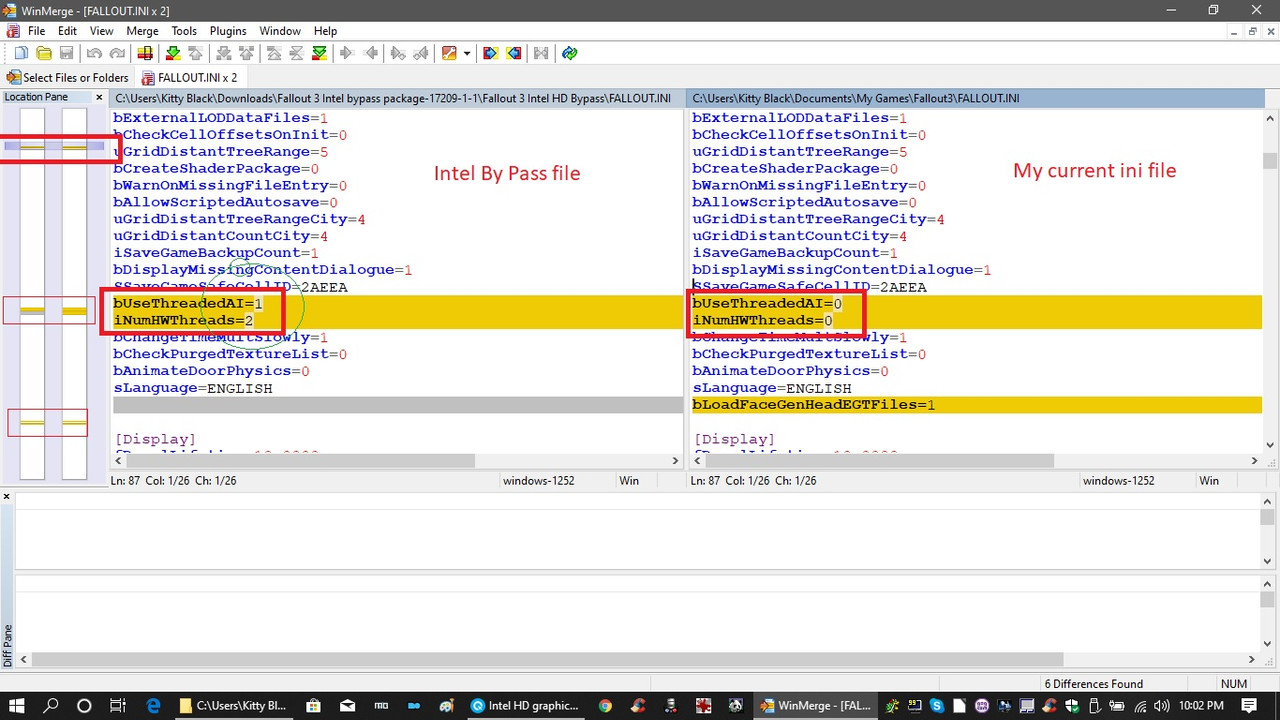Click [Display] section header in right pane
The width and height of the screenshot is (1280, 720).
pyautogui.click(x=735, y=439)
